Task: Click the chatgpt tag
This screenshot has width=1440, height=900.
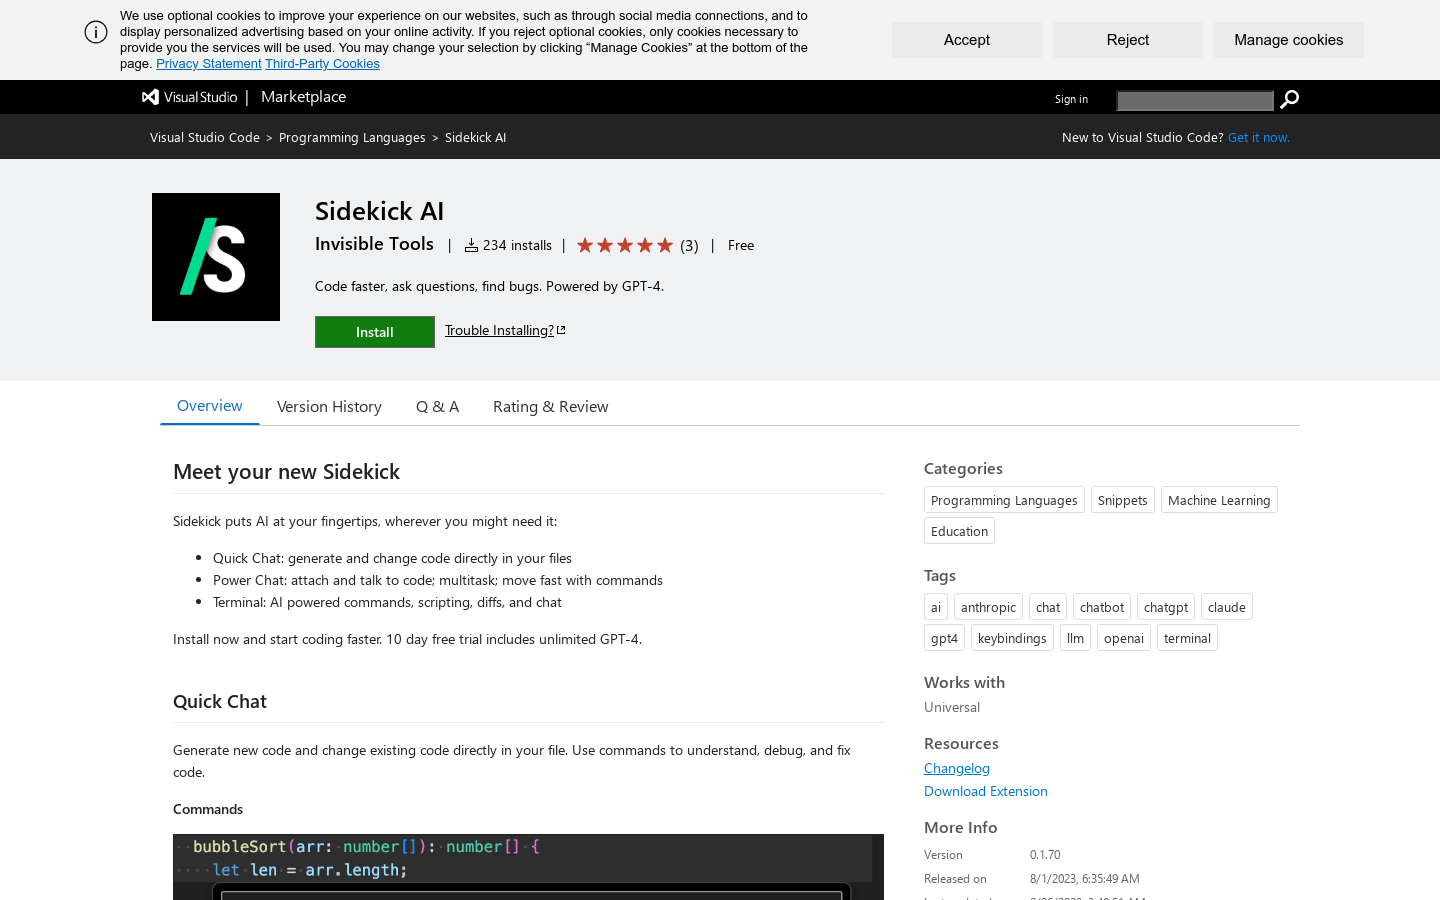Action: tap(1166, 607)
